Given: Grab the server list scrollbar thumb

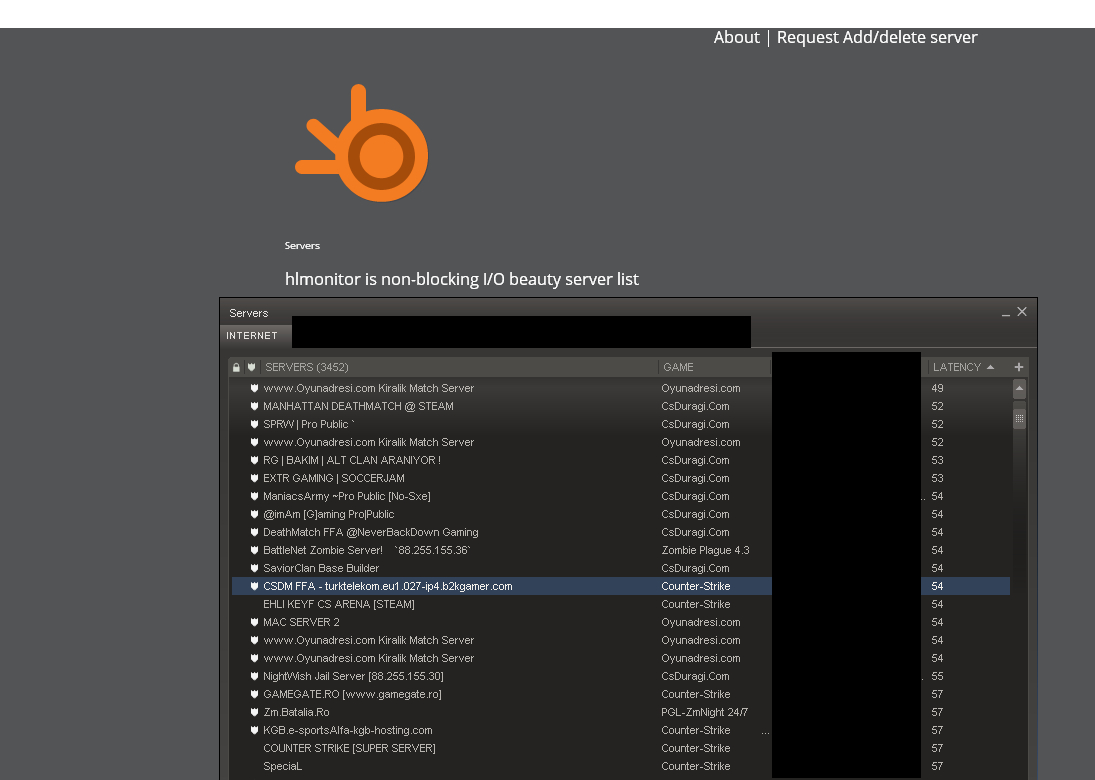Looking at the screenshot, I should (x=1020, y=418).
